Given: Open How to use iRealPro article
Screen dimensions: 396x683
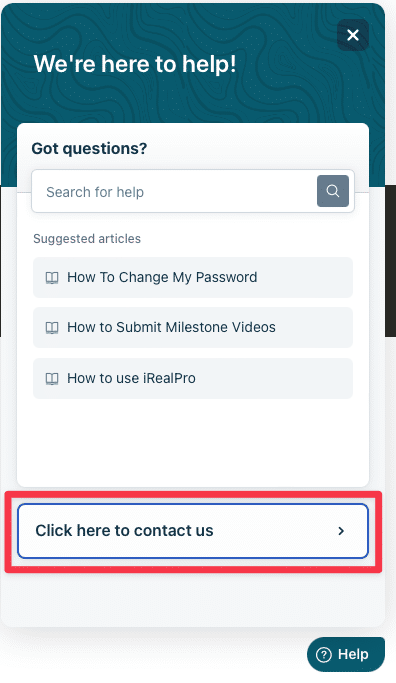Looking at the screenshot, I should click(x=193, y=379).
